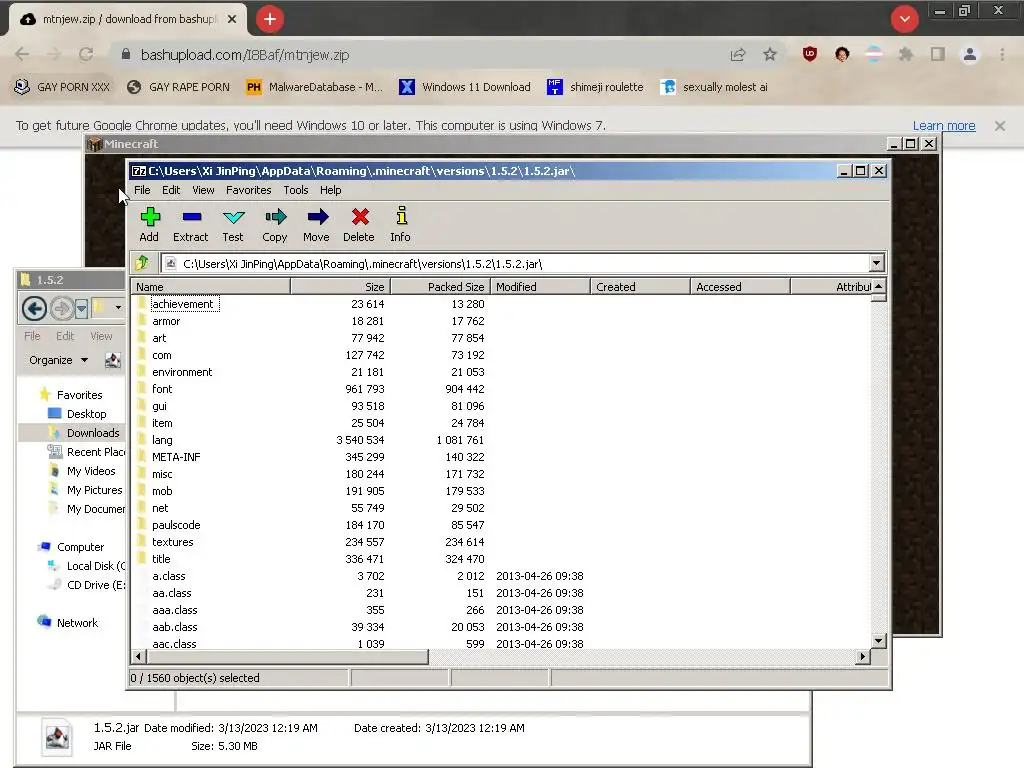The width and height of the screenshot is (1024, 768).
Task: Click Explorer's back navigation button
Action: 34,308
